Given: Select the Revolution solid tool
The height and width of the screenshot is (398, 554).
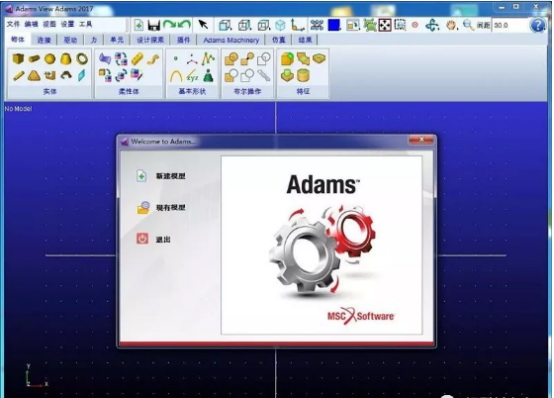Looking at the screenshot, I should click(66, 75).
